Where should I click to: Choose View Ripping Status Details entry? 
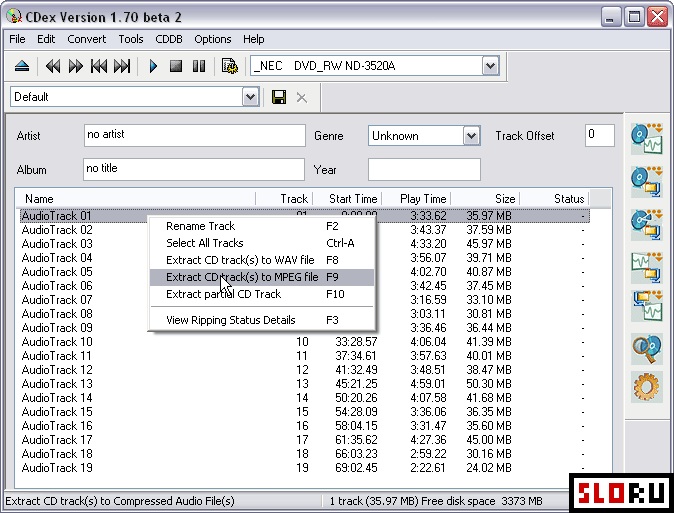click(x=262, y=320)
